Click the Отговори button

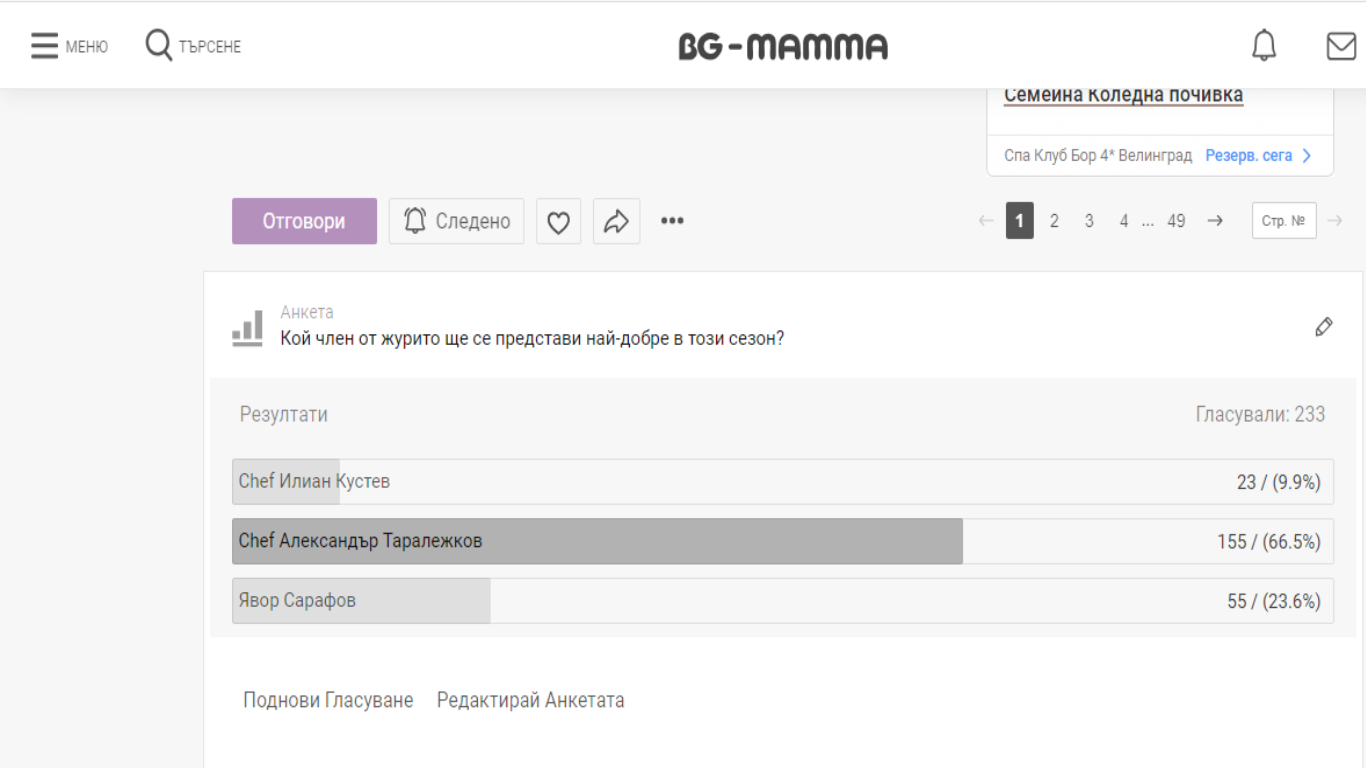304,221
